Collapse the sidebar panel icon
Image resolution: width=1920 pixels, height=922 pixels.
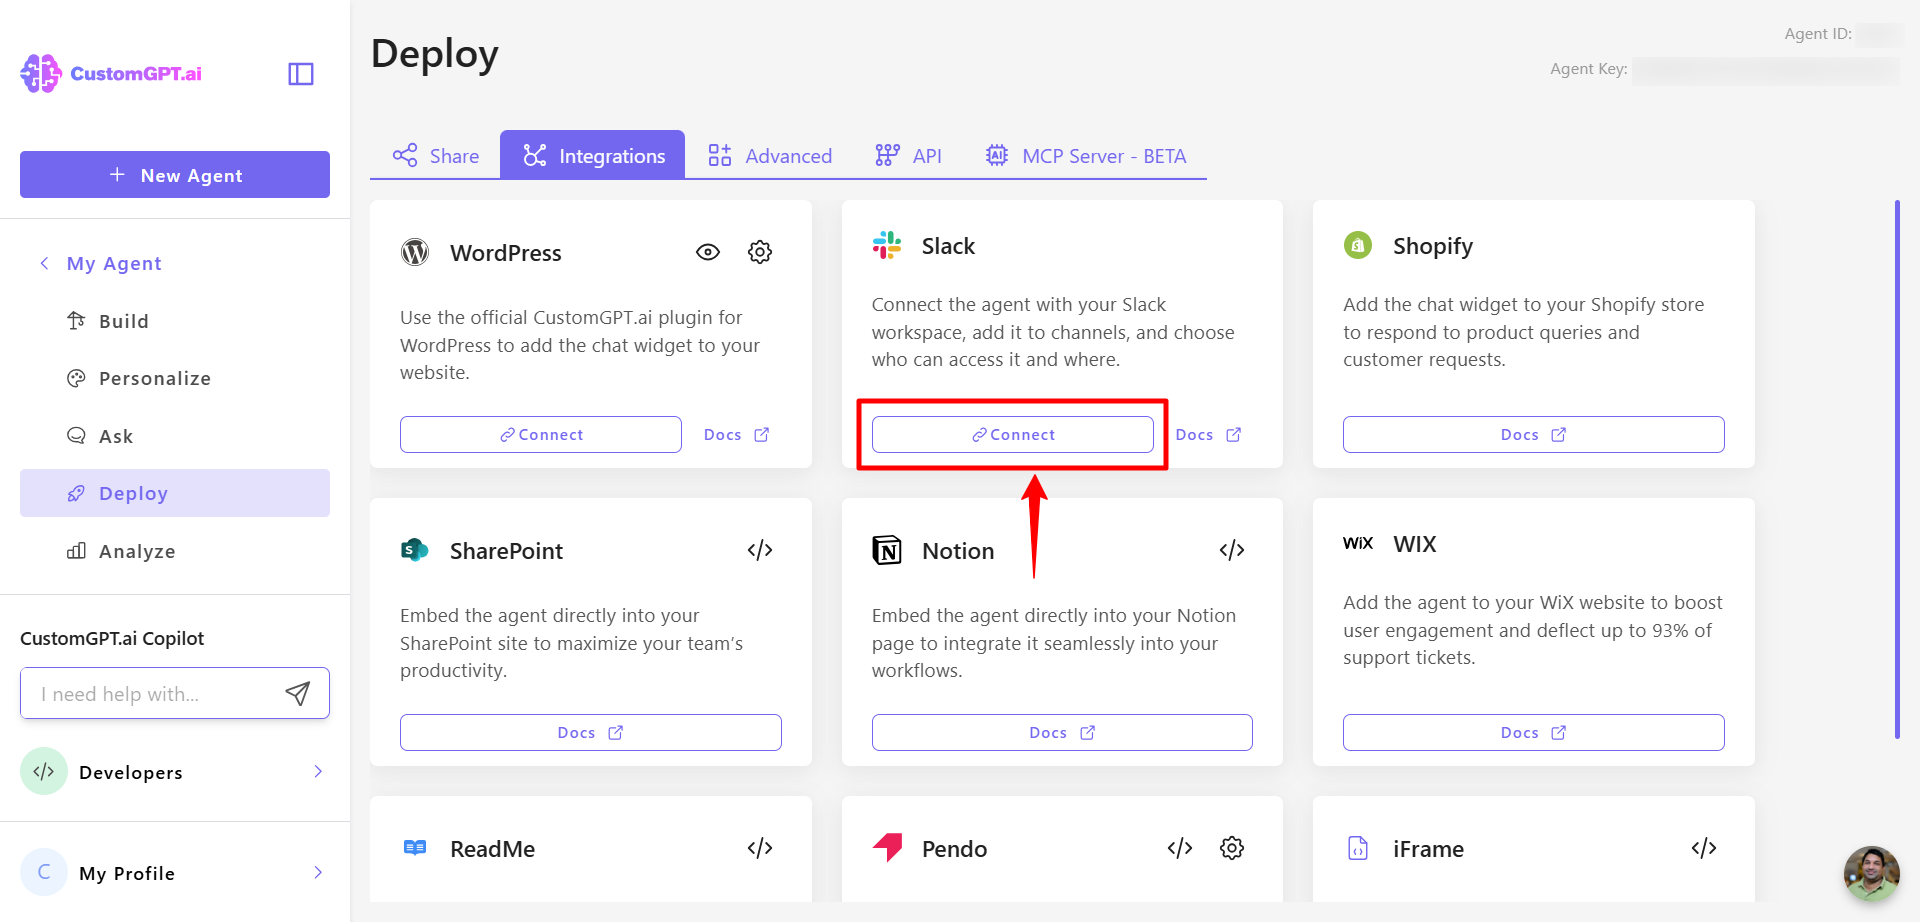(301, 74)
